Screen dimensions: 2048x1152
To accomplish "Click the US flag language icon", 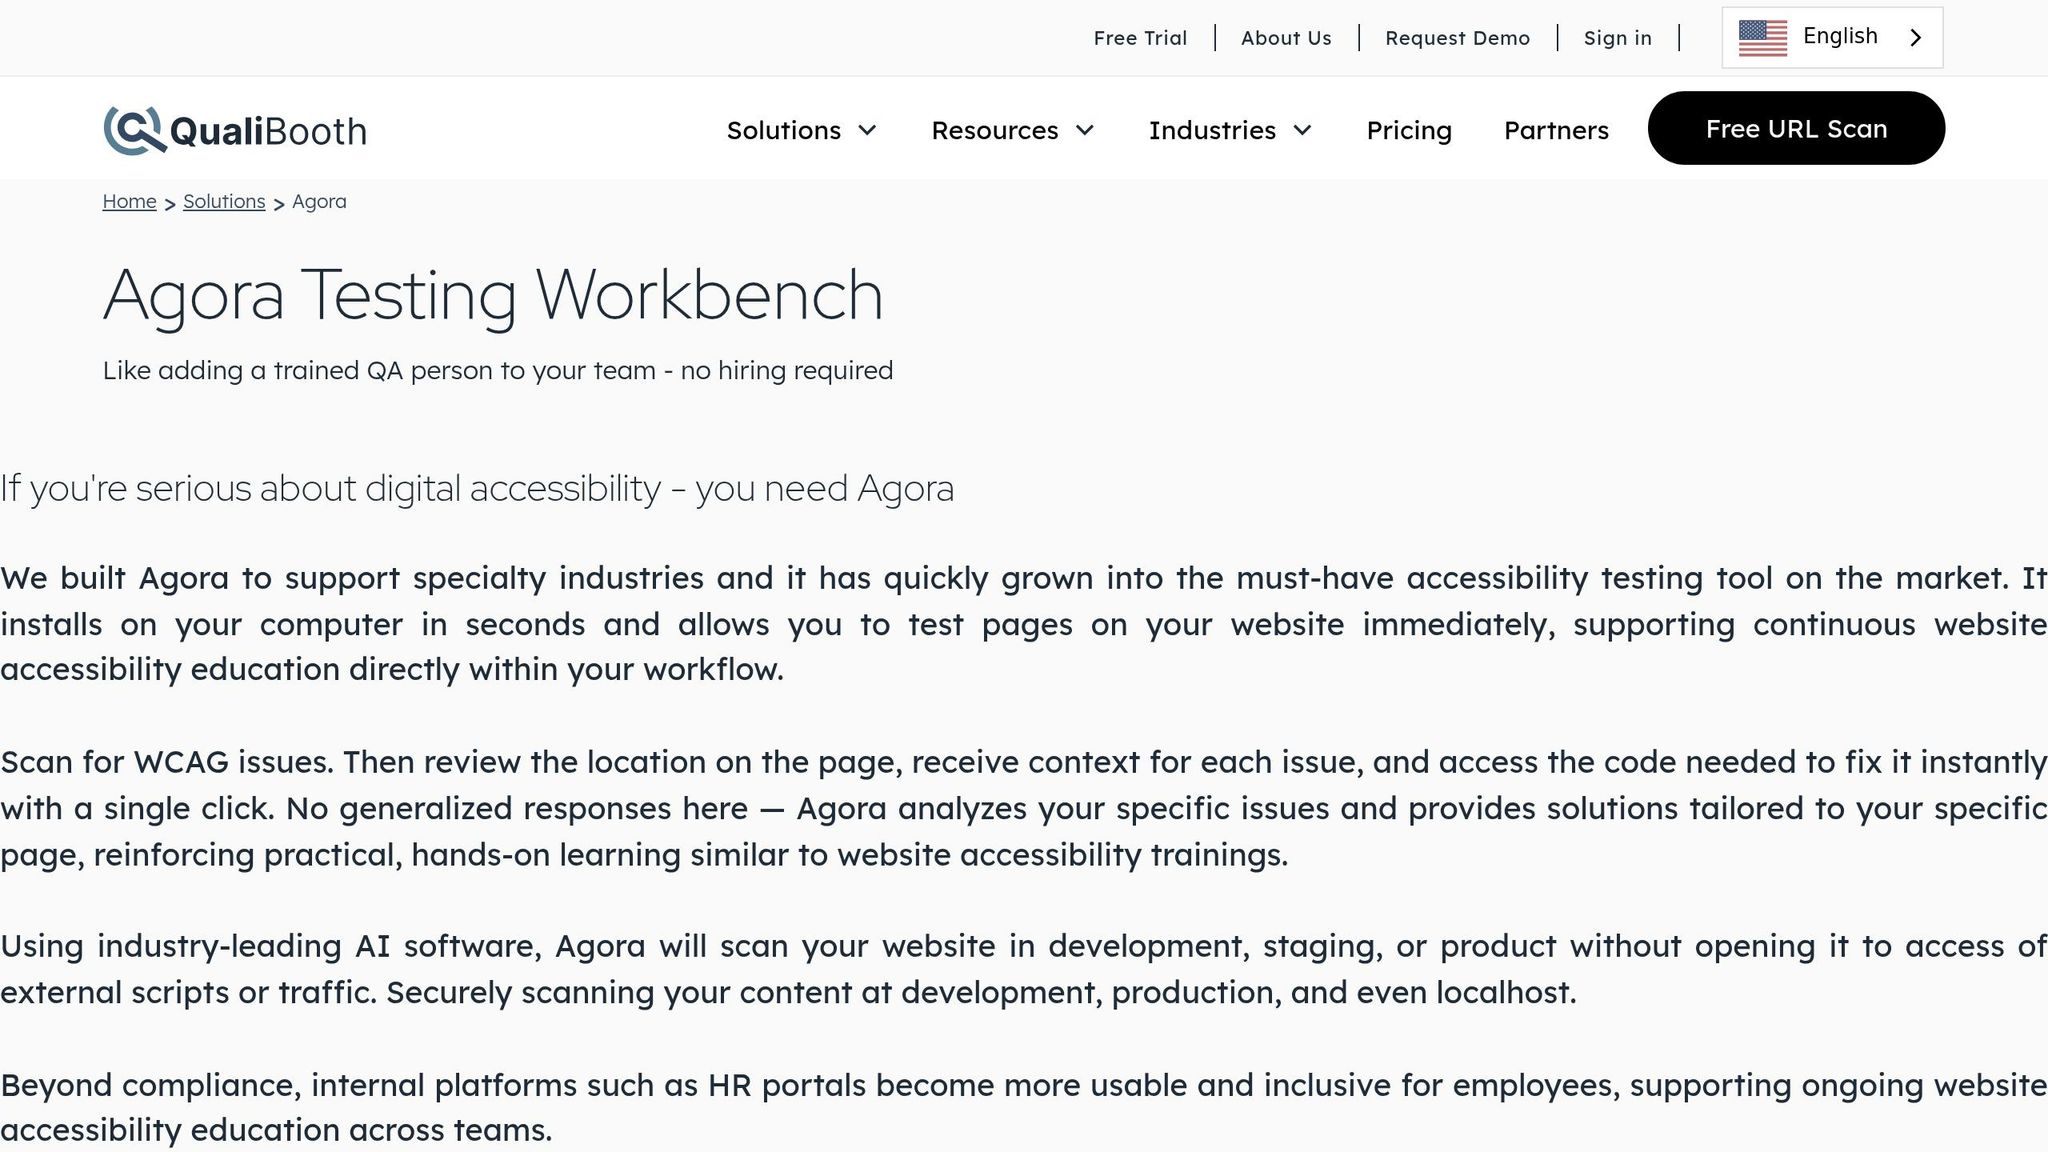I will pyautogui.click(x=1763, y=38).
